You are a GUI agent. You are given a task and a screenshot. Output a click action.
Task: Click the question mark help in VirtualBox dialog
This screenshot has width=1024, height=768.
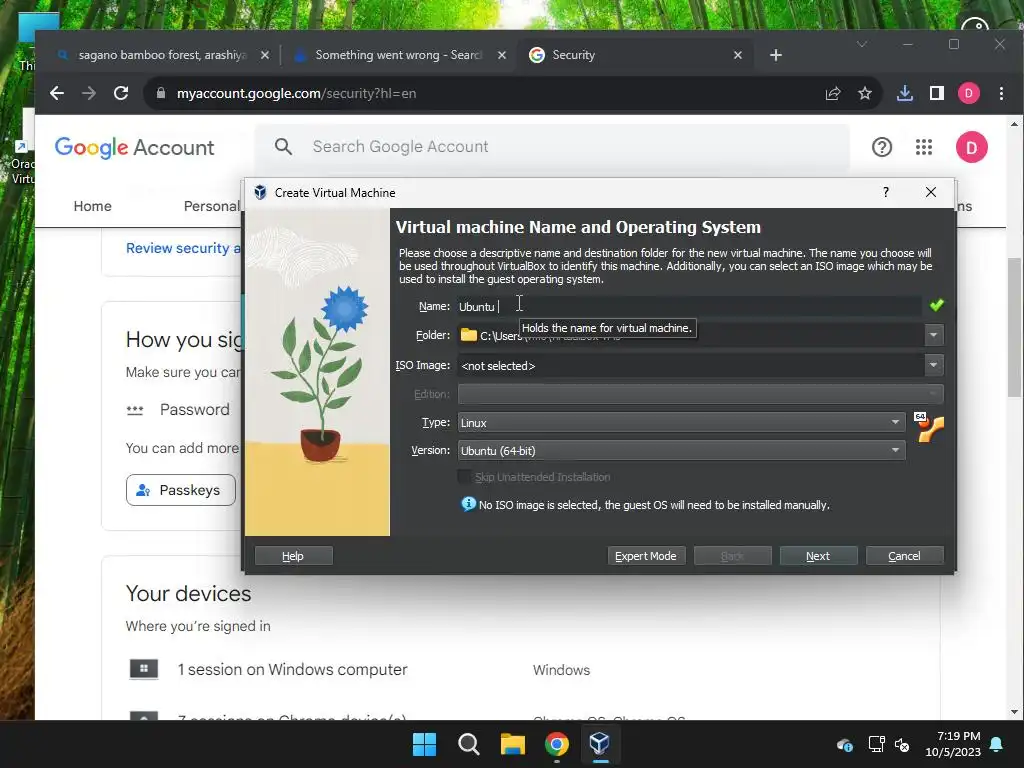point(886,192)
